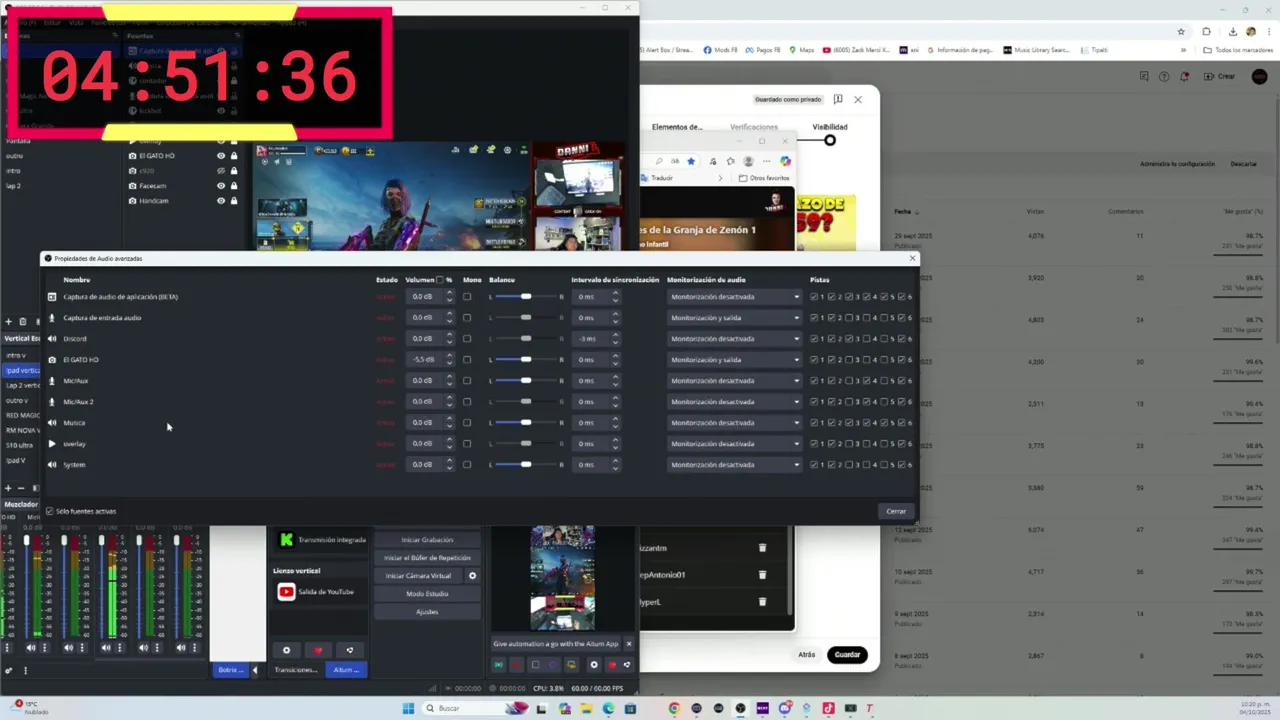This screenshot has width=1280, height=720.
Task: Click the speaker icon beside Discord
Action: click(x=52, y=339)
